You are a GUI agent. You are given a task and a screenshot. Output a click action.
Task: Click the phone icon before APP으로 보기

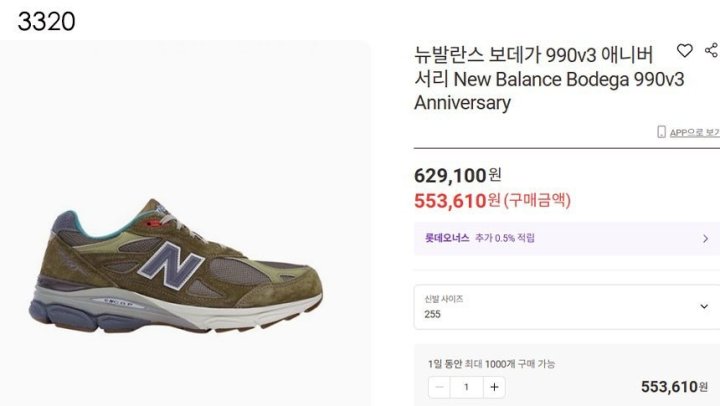(x=661, y=132)
